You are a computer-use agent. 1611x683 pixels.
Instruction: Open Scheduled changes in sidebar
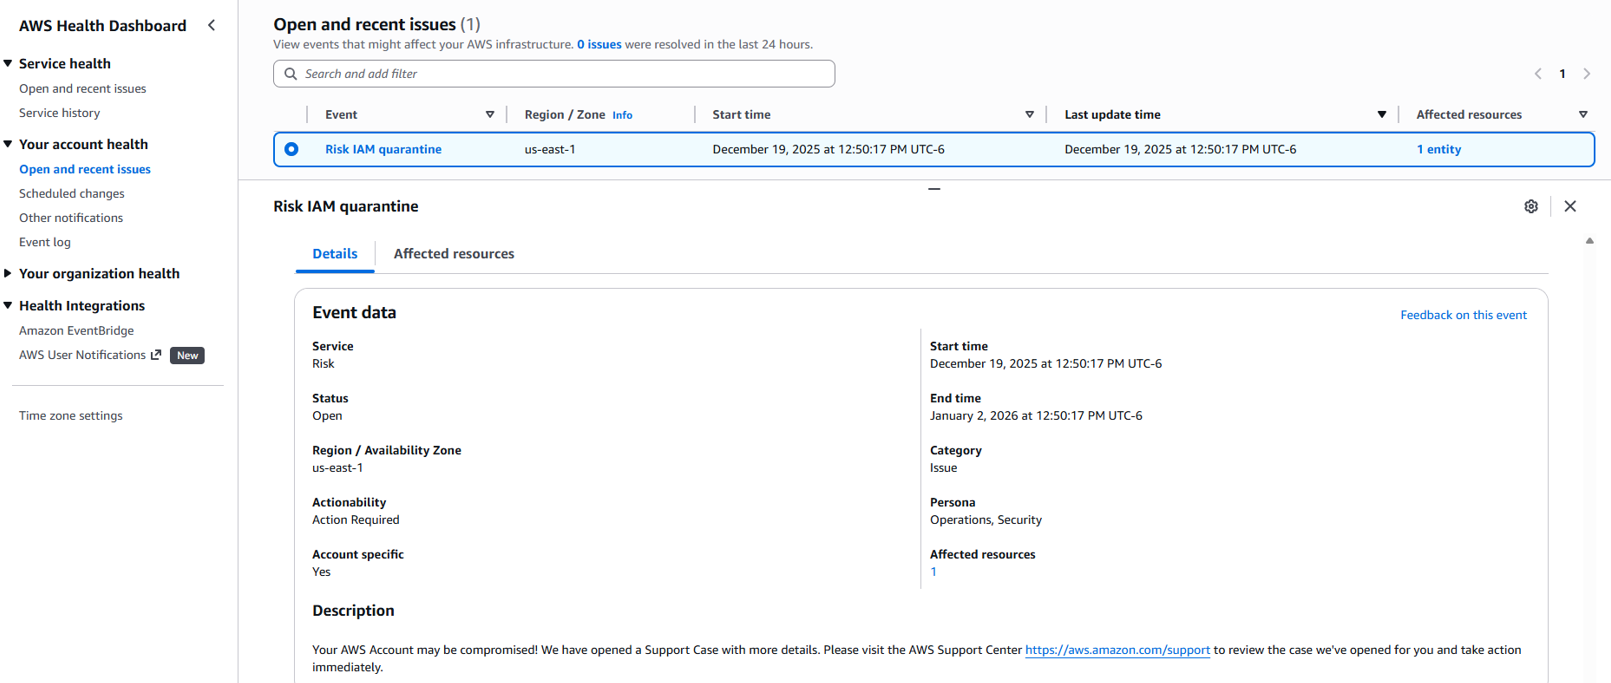click(72, 193)
